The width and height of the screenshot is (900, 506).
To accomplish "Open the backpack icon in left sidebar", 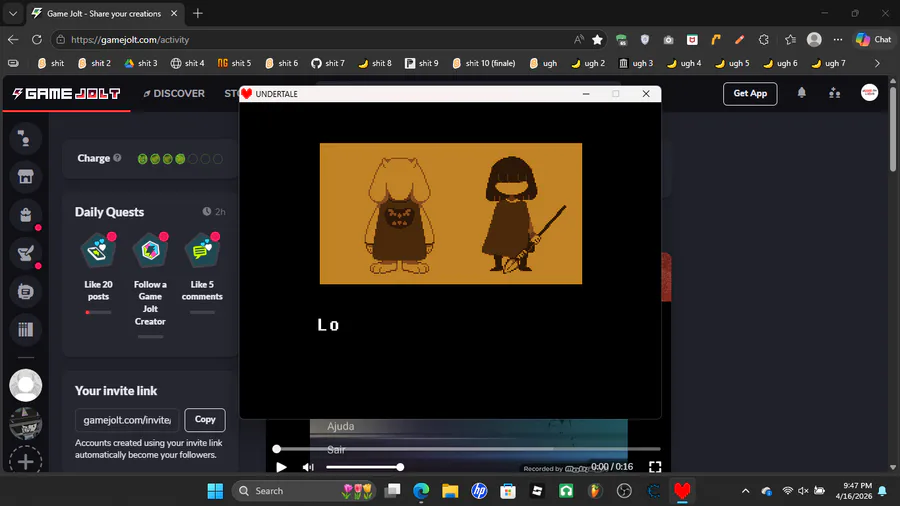I will (x=25, y=215).
